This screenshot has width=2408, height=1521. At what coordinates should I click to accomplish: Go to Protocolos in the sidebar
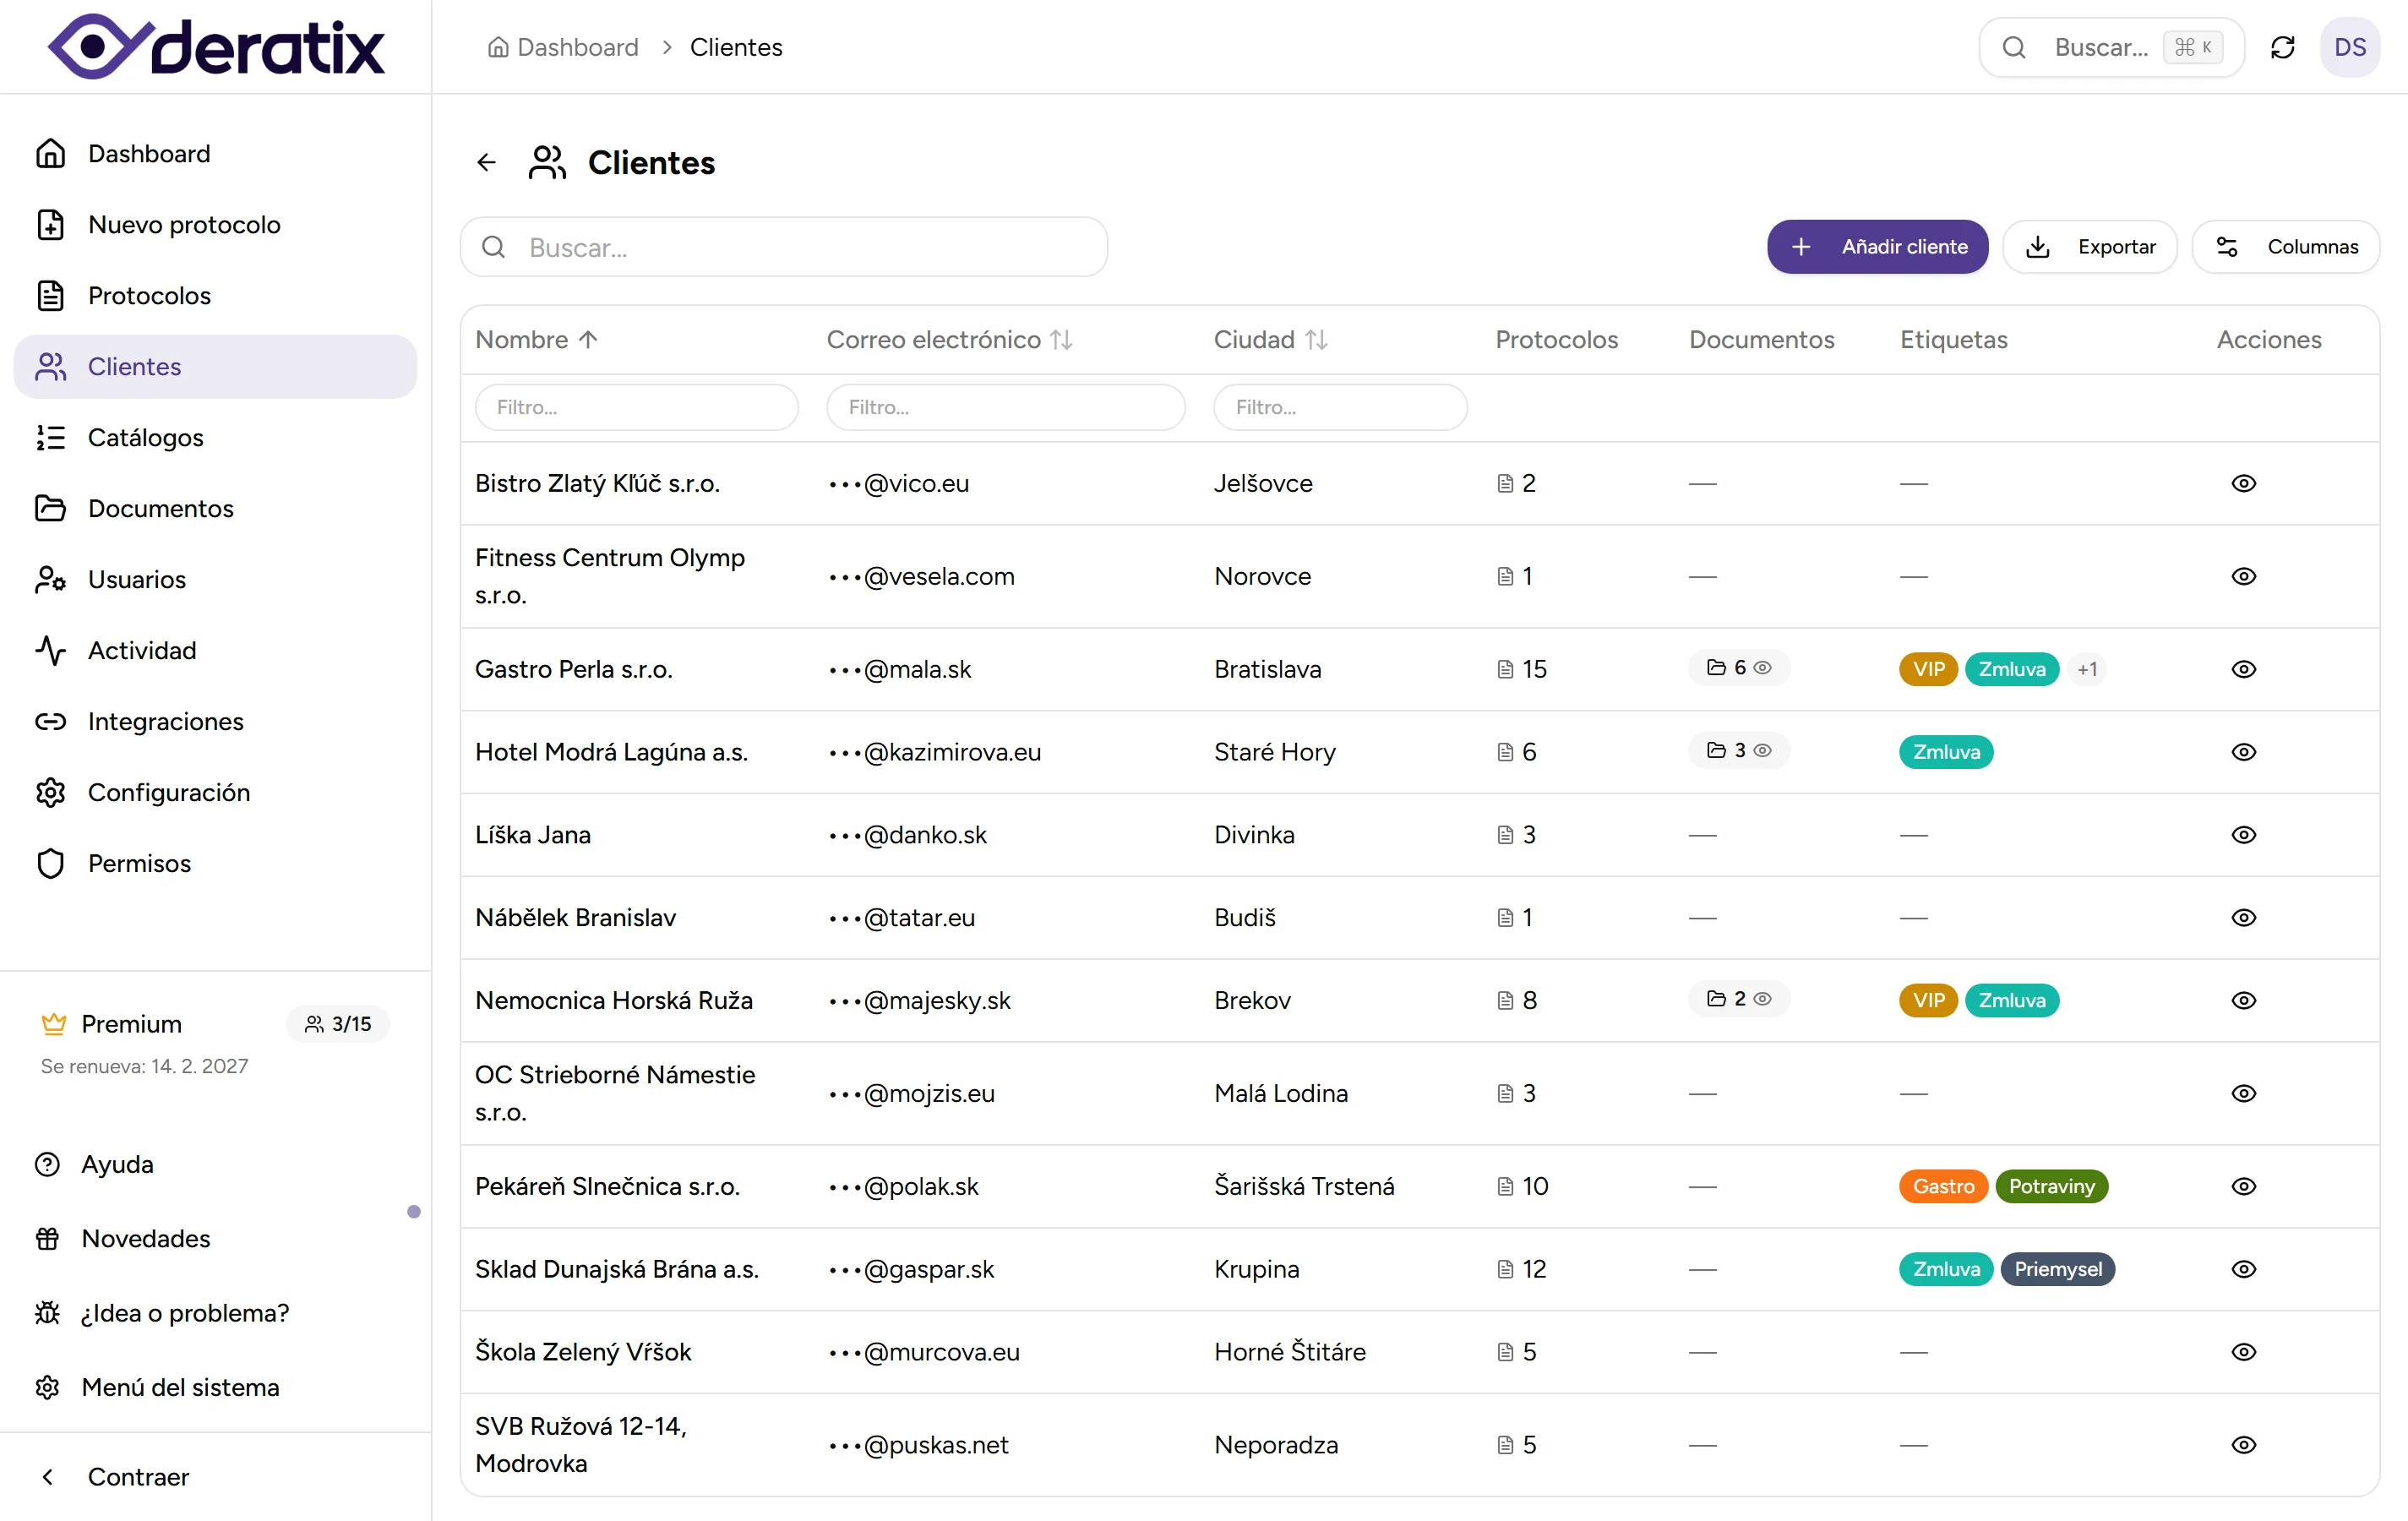click(x=149, y=295)
